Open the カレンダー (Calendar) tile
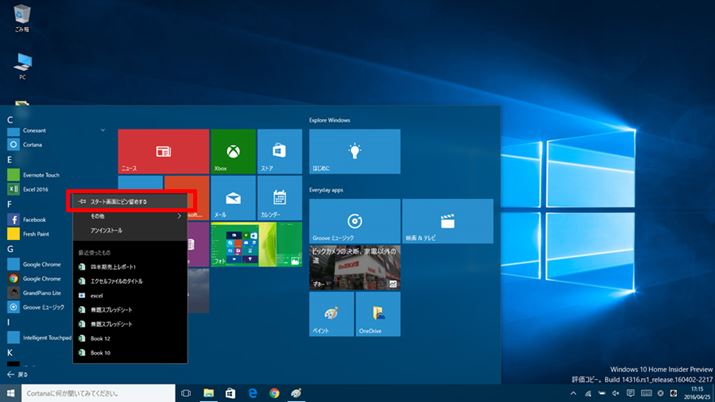 click(x=279, y=198)
